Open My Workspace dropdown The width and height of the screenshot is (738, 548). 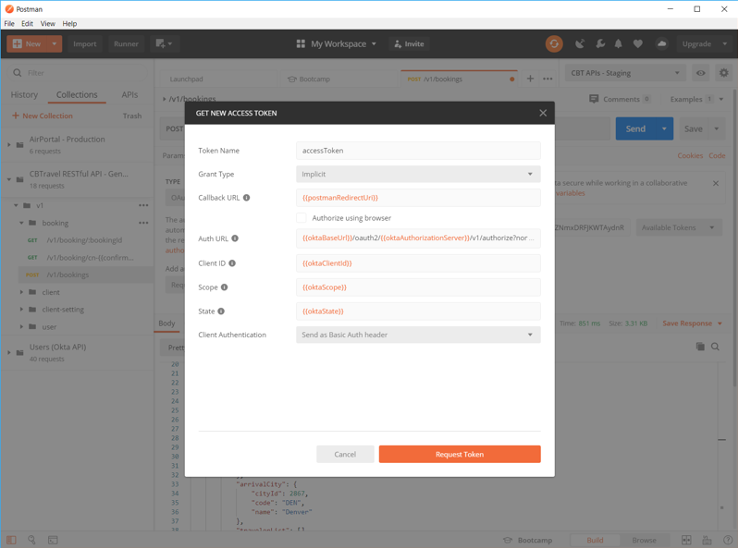[337, 44]
